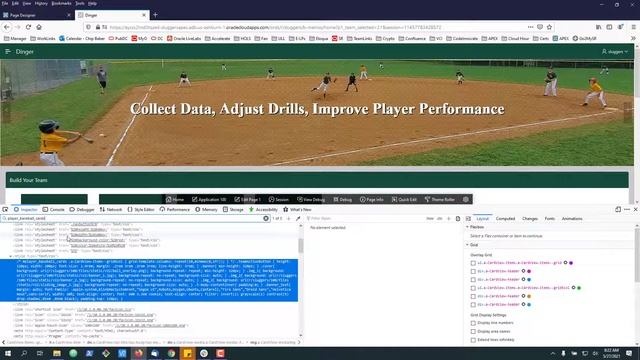
Task: Open taskbar search magnifier
Action: coord(24,353)
